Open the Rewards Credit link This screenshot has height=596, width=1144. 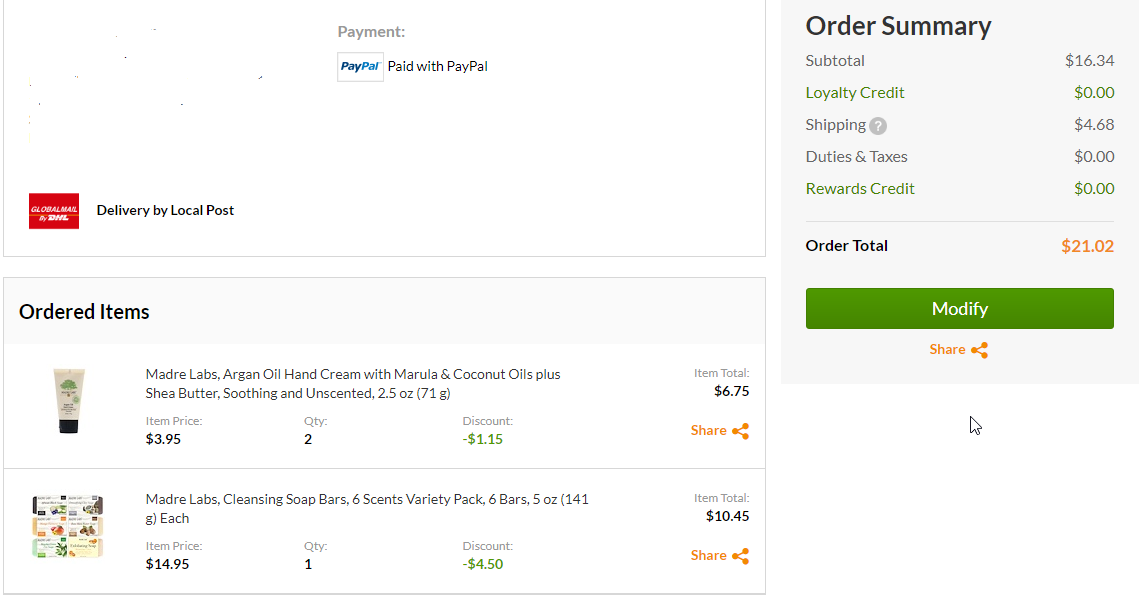pyautogui.click(x=860, y=189)
